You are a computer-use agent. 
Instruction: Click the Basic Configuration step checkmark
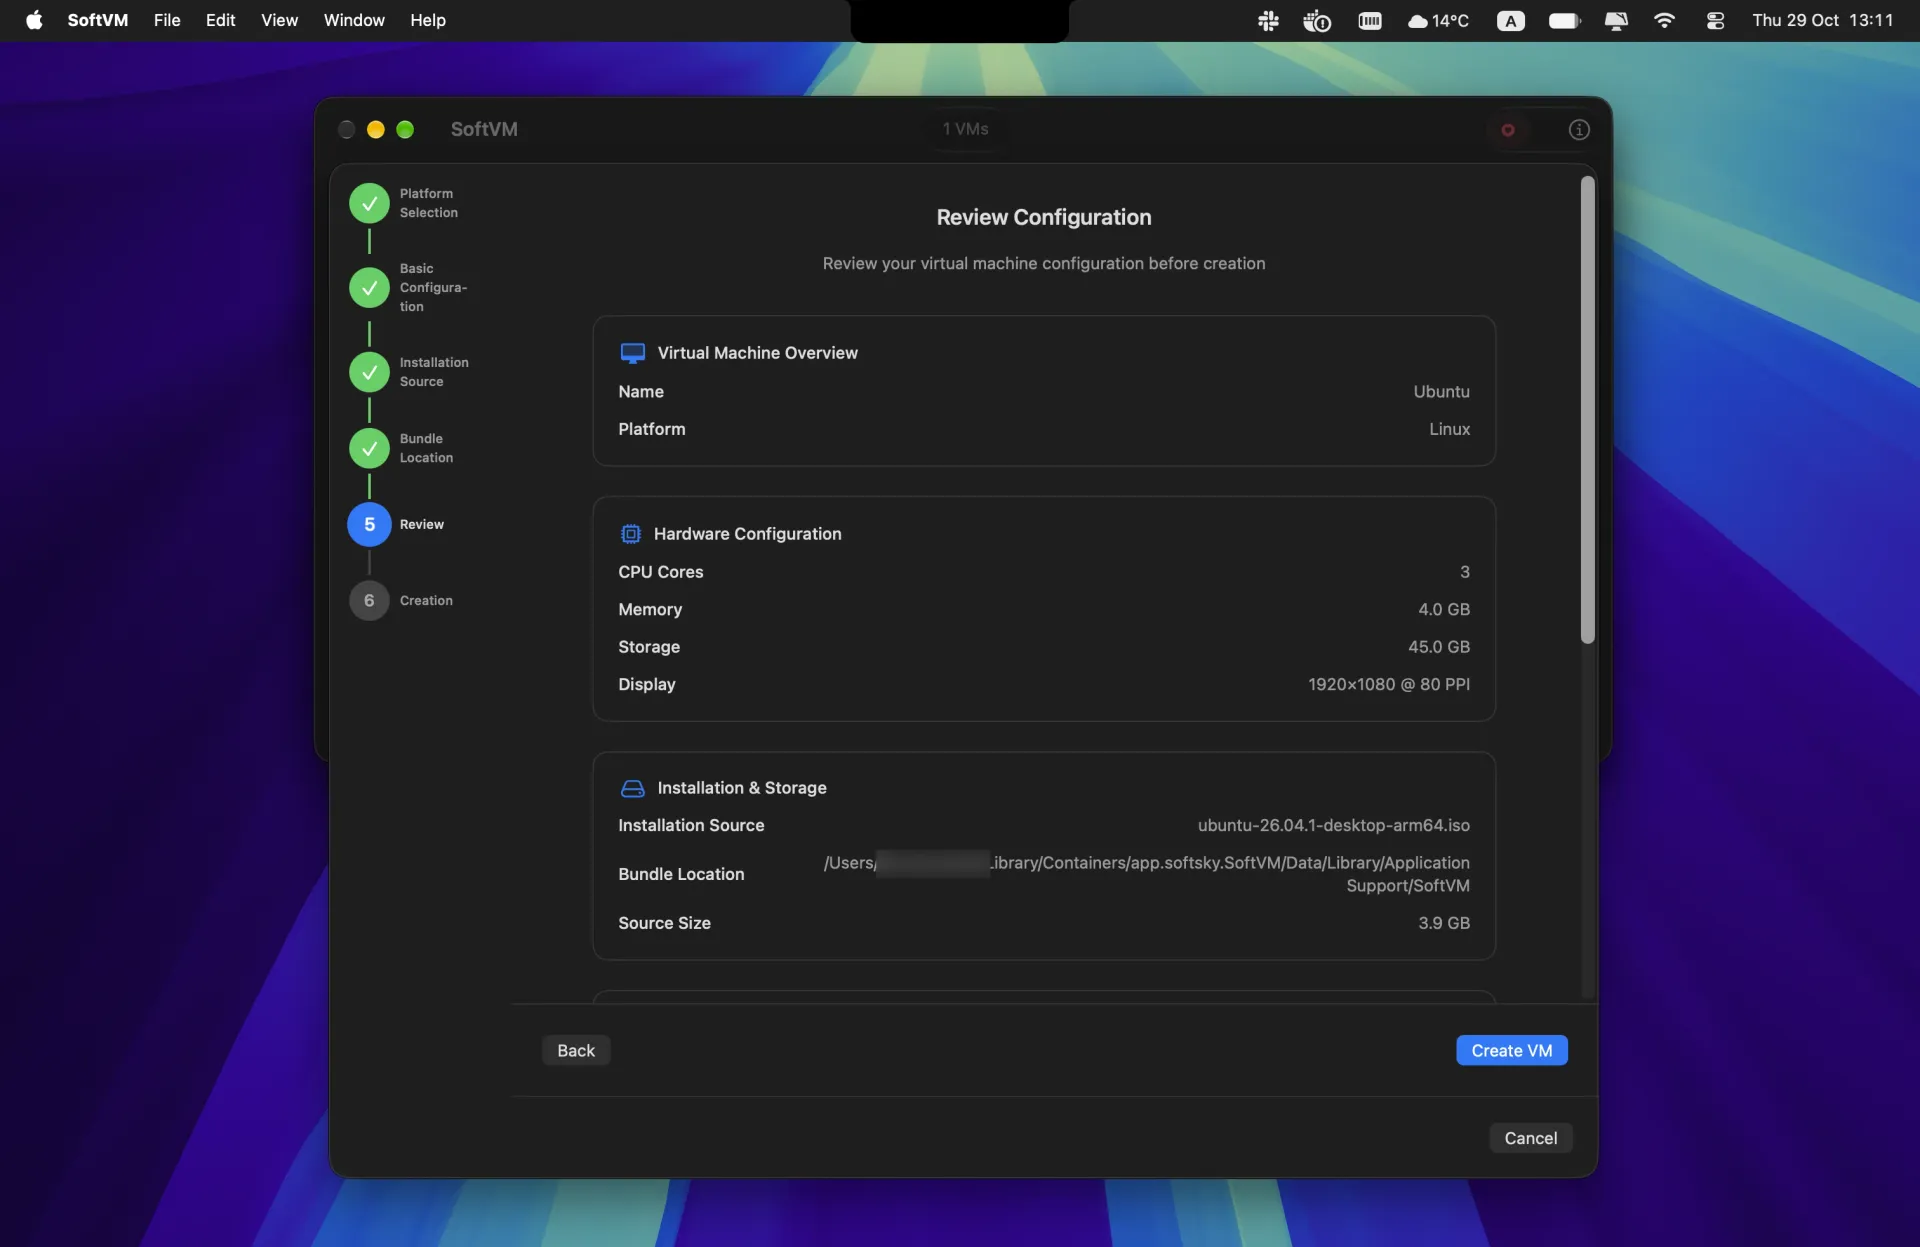pos(369,287)
